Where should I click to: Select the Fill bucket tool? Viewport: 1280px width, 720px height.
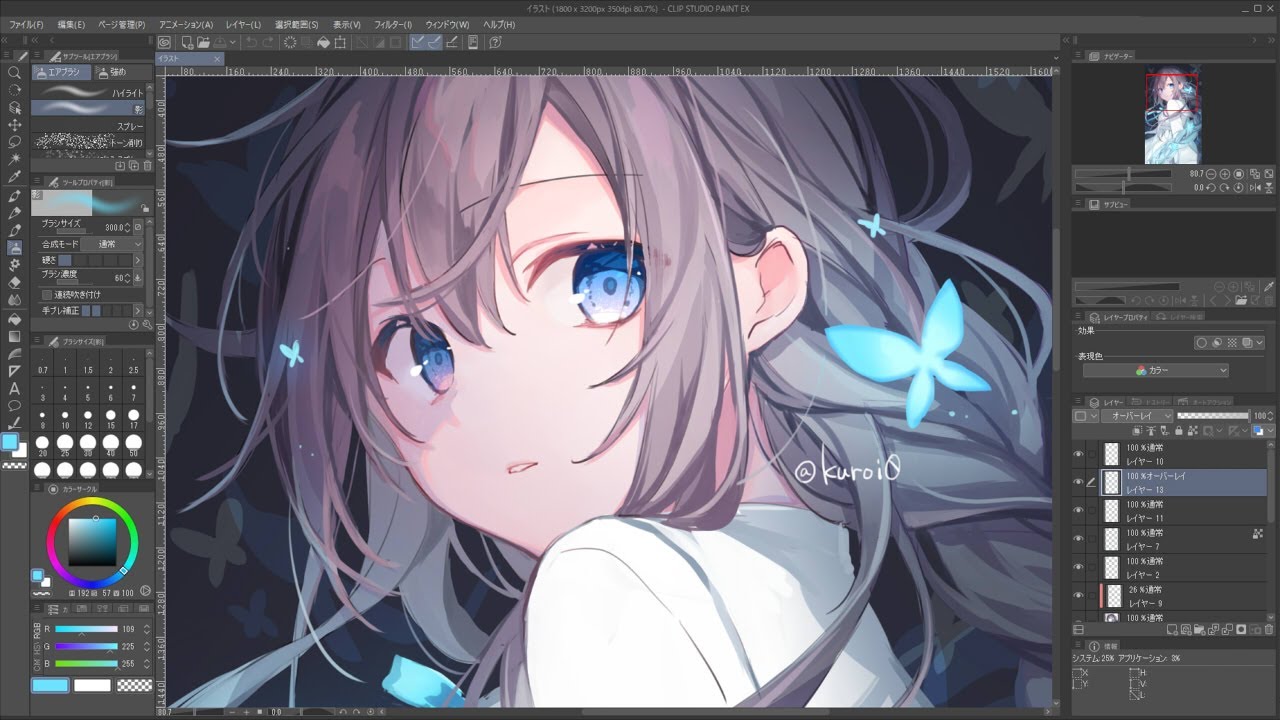click(15, 318)
